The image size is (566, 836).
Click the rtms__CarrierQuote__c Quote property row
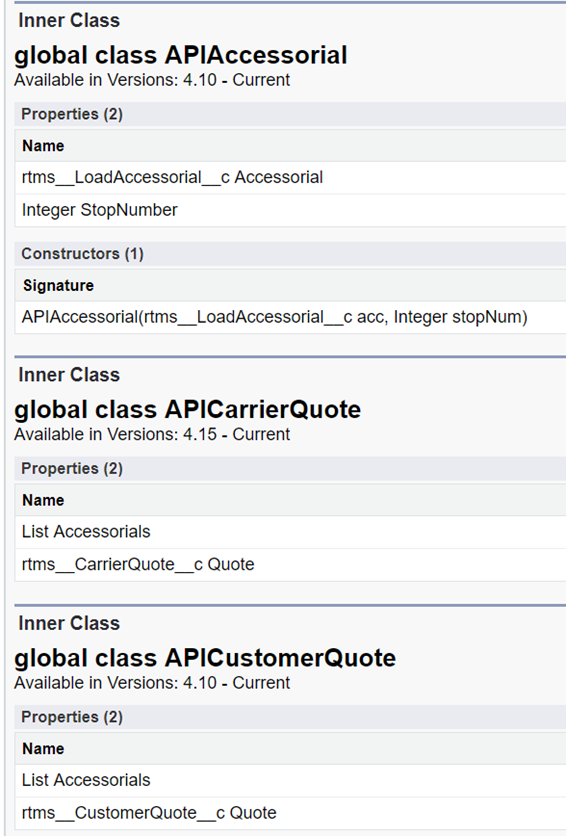(290, 565)
